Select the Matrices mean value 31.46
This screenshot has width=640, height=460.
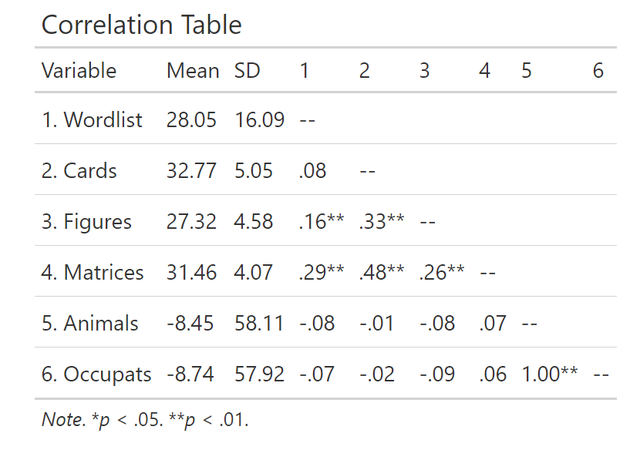(x=192, y=272)
